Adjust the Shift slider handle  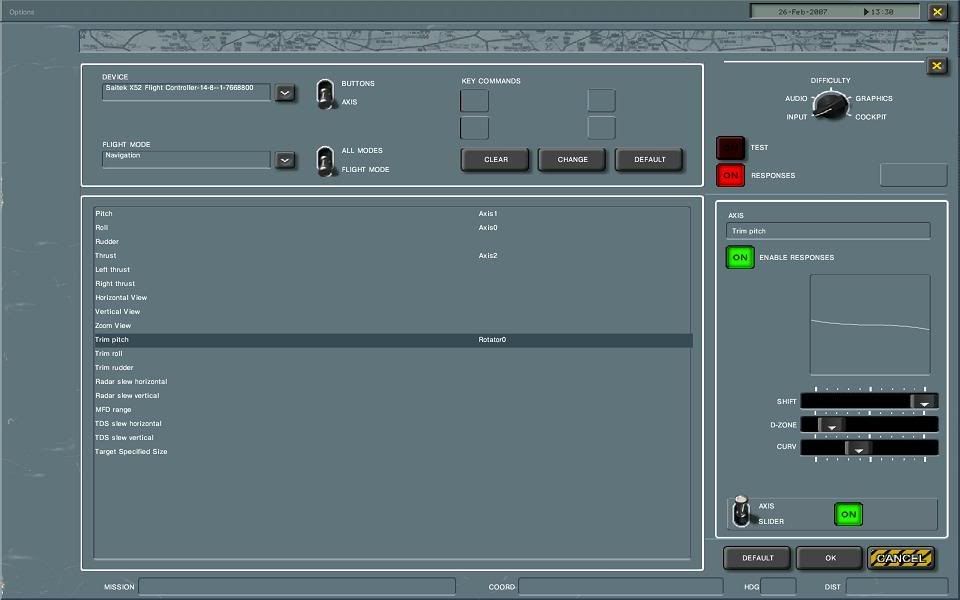tap(924, 402)
